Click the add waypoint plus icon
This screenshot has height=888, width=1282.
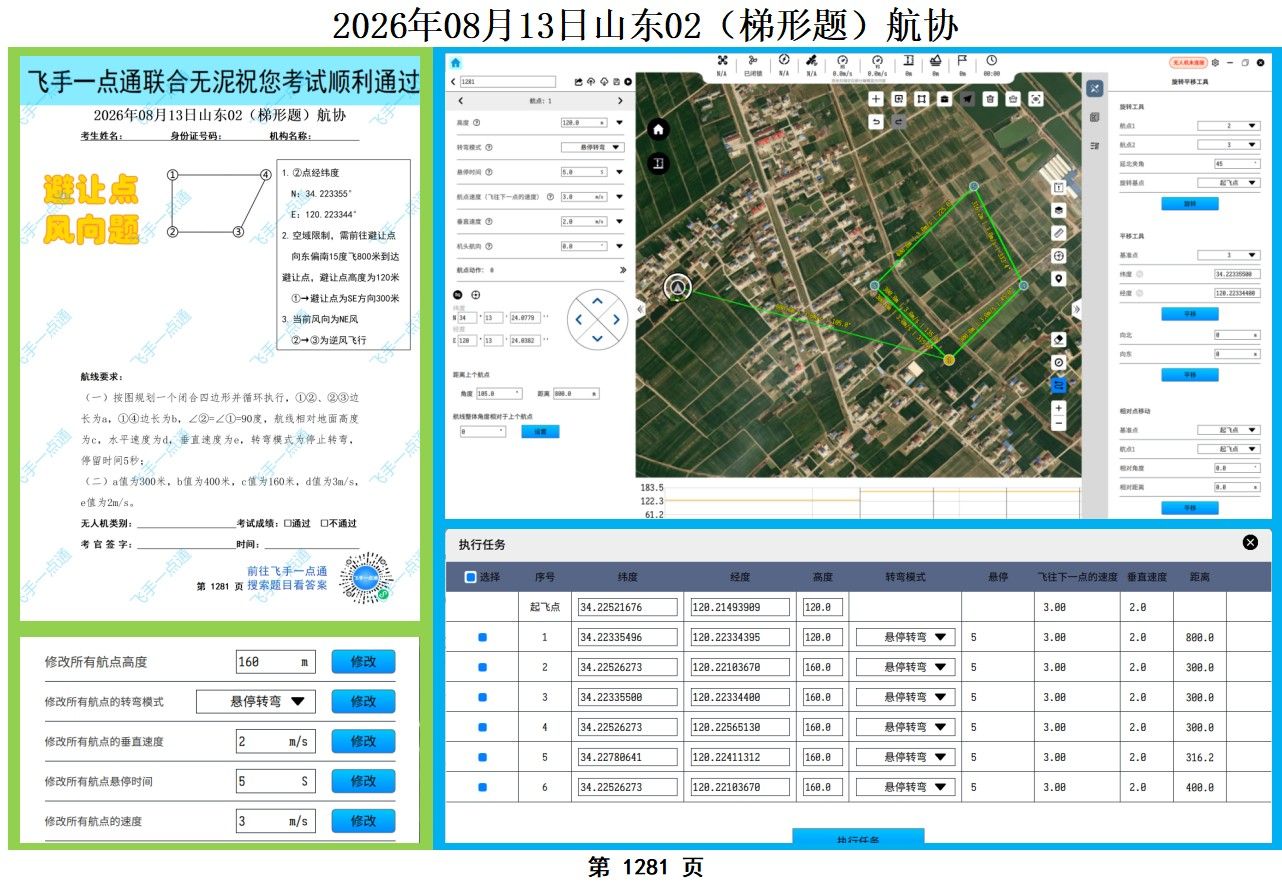pos(876,99)
